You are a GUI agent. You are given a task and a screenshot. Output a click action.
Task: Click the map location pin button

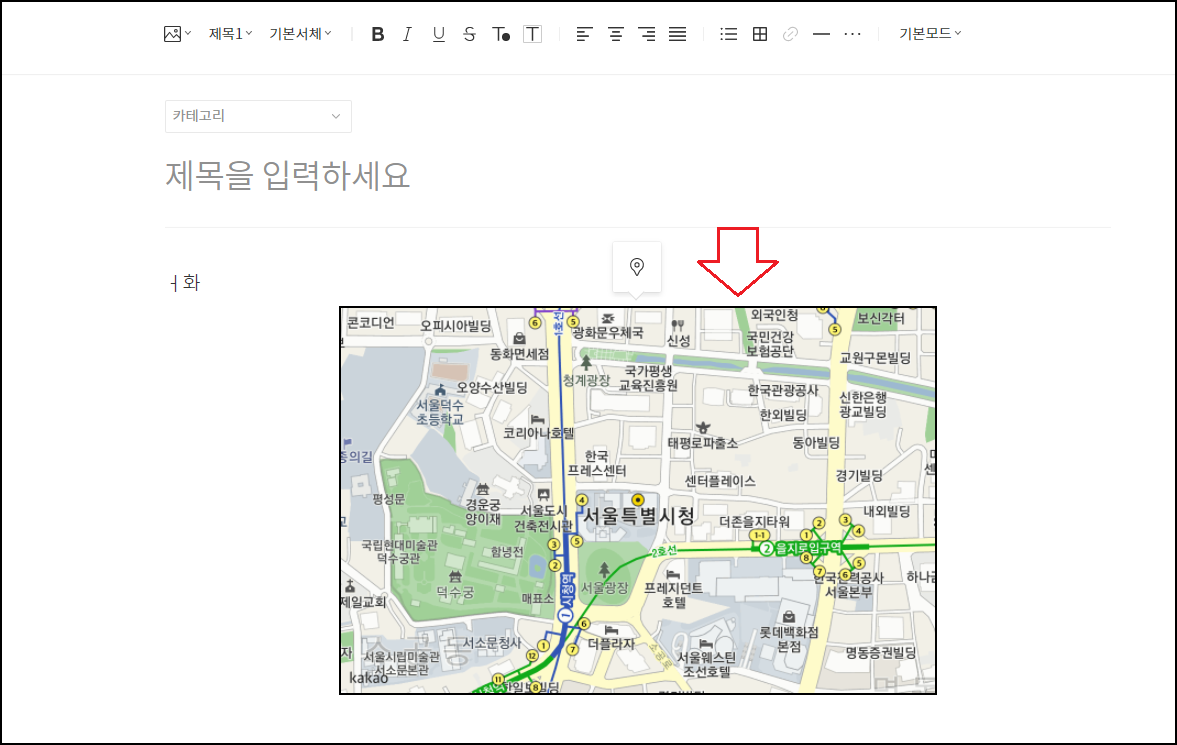point(637,267)
